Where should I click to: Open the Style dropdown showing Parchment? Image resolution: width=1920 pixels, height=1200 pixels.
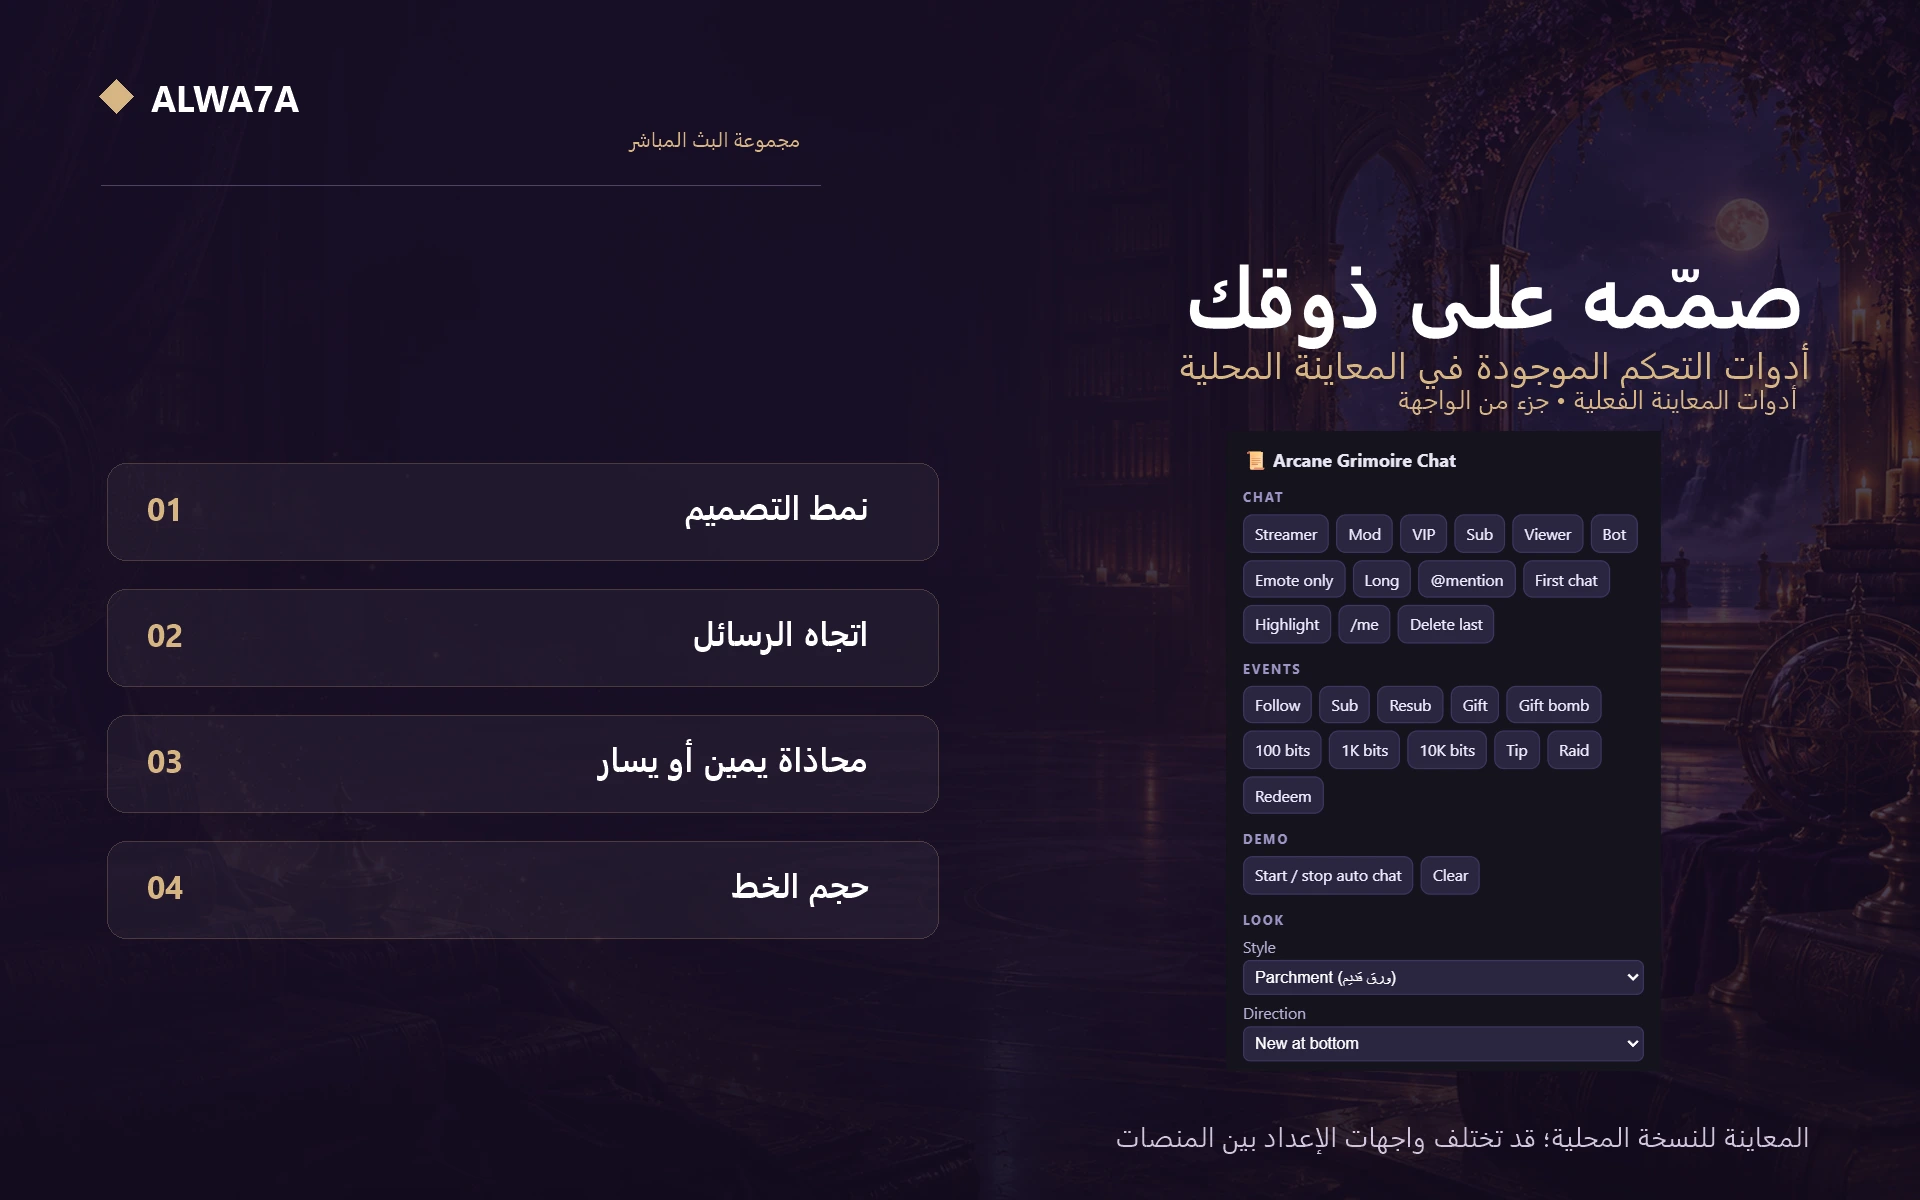click(x=1443, y=977)
